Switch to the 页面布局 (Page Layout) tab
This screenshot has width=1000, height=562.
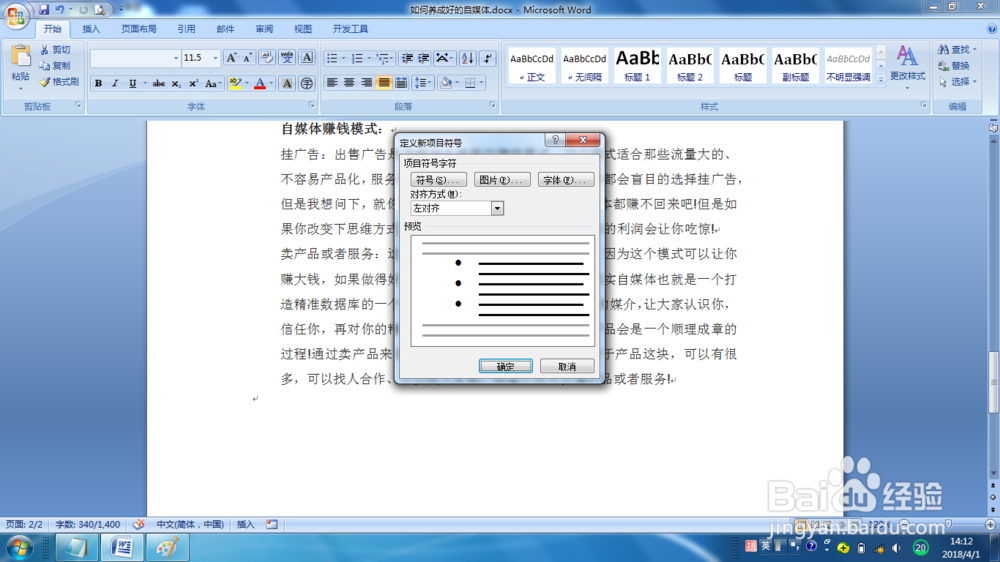[138, 29]
